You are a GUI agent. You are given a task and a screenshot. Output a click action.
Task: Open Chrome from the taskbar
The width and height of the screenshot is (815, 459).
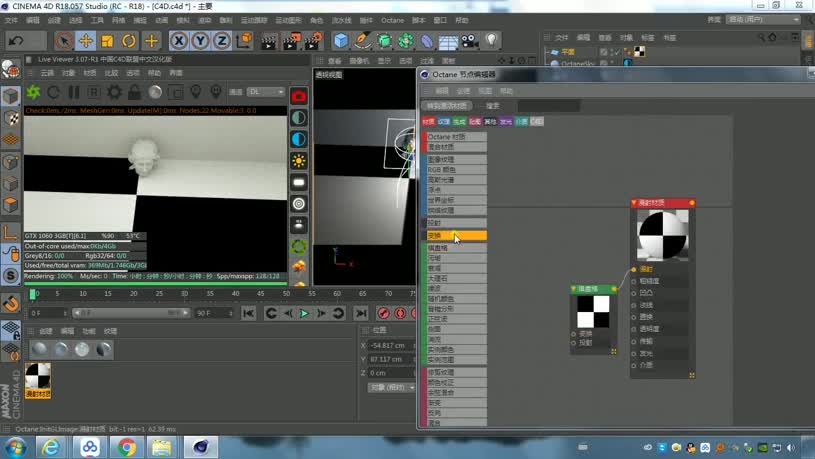point(127,447)
